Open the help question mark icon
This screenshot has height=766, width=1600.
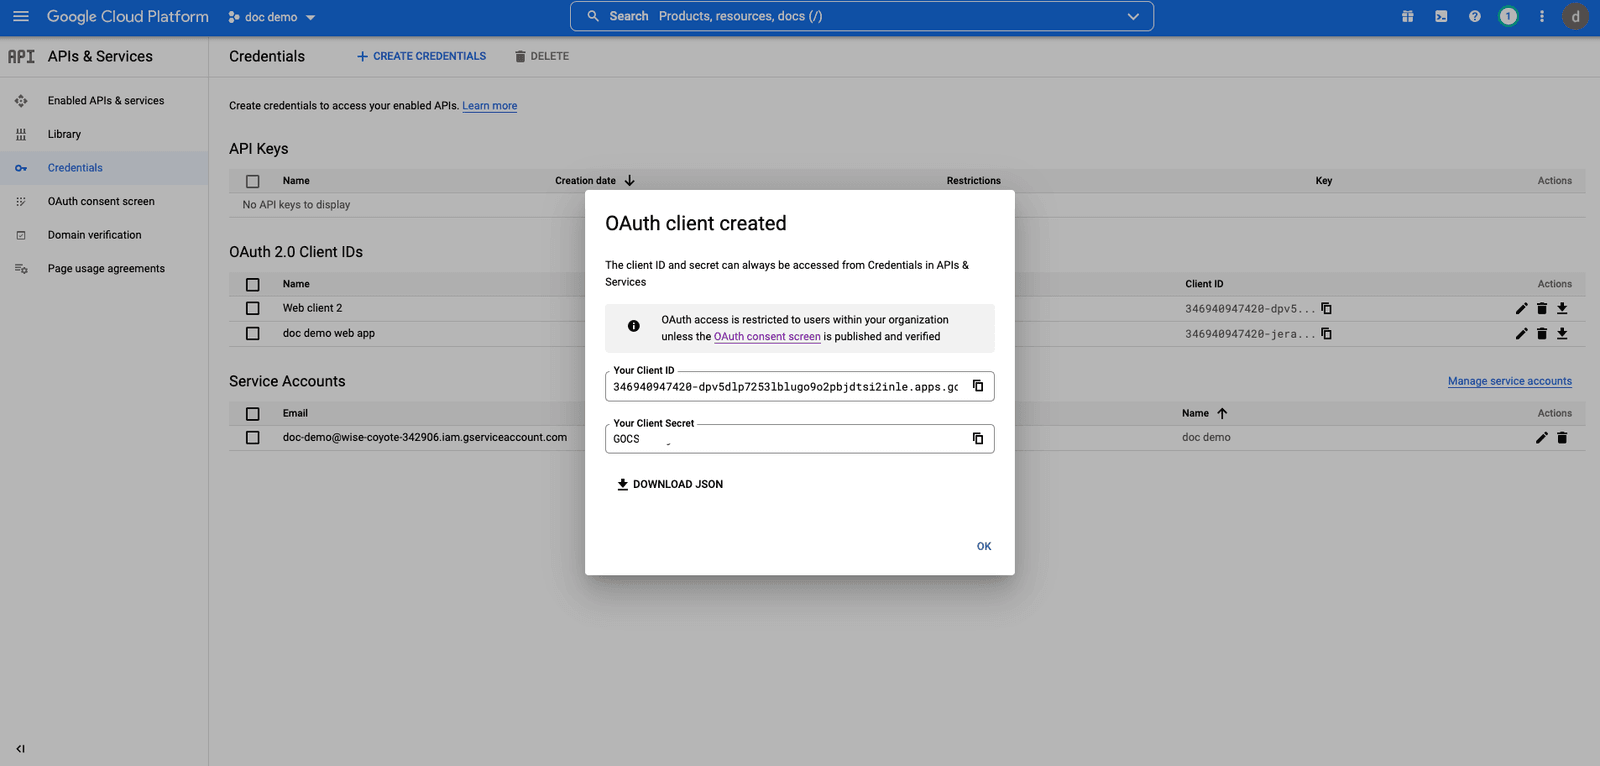pos(1474,16)
